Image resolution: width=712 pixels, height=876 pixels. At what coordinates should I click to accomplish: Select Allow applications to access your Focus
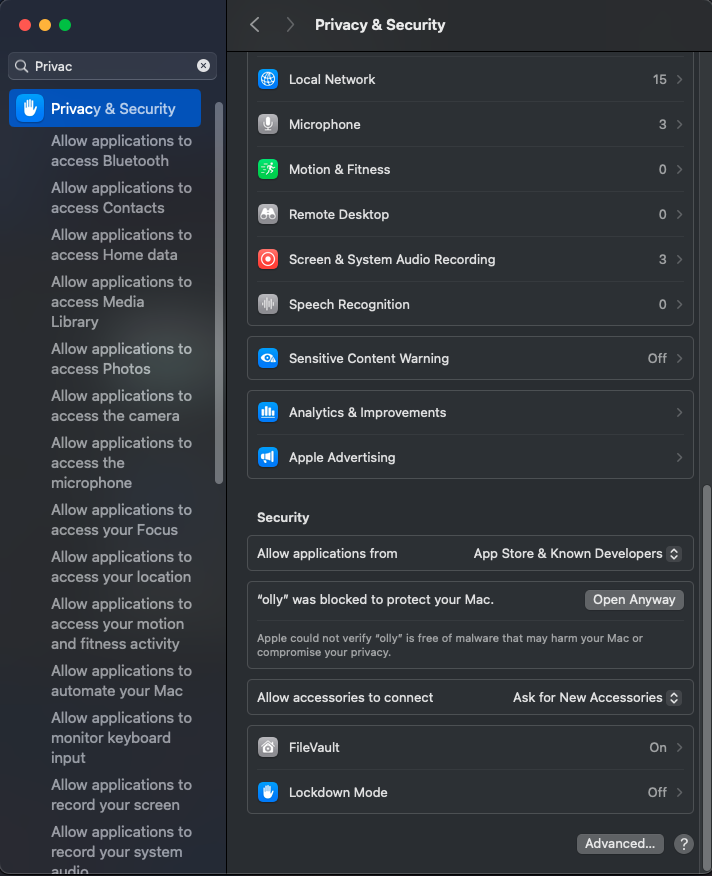121,520
